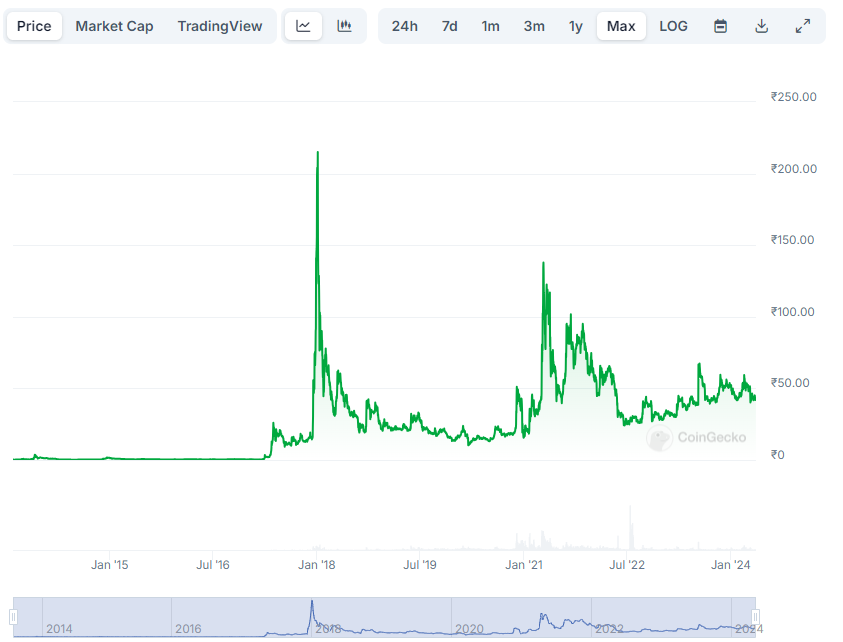The width and height of the screenshot is (843, 642).
Task: Click the 2021 price peak on chart
Action: pyautogui.click(x=544, y=263)
